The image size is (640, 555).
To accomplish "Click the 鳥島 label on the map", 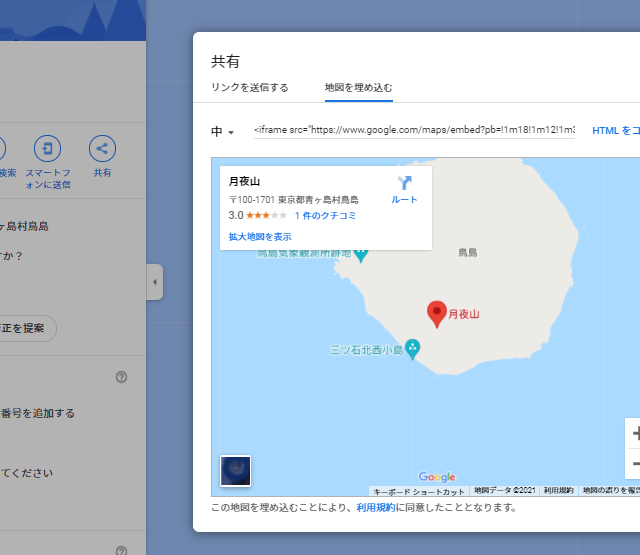I will pos(467,253).
